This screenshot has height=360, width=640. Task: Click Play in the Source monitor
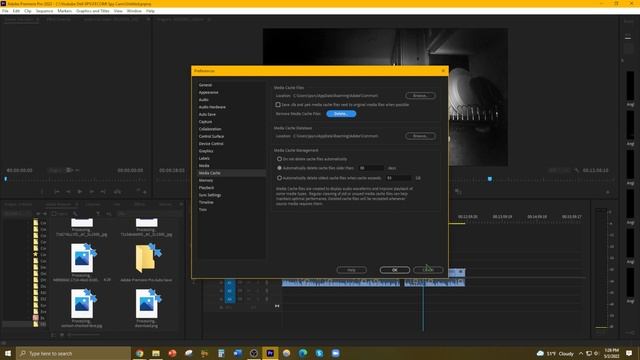[x=80, y=191]
